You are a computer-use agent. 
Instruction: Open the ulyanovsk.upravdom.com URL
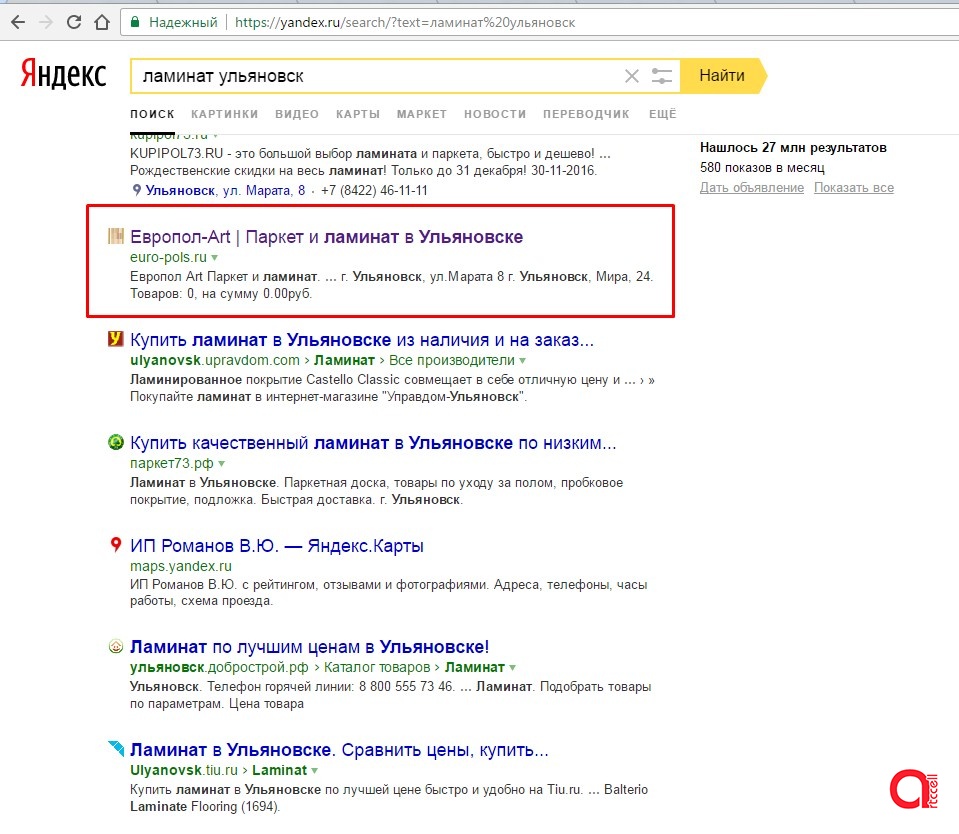(215, 360)
